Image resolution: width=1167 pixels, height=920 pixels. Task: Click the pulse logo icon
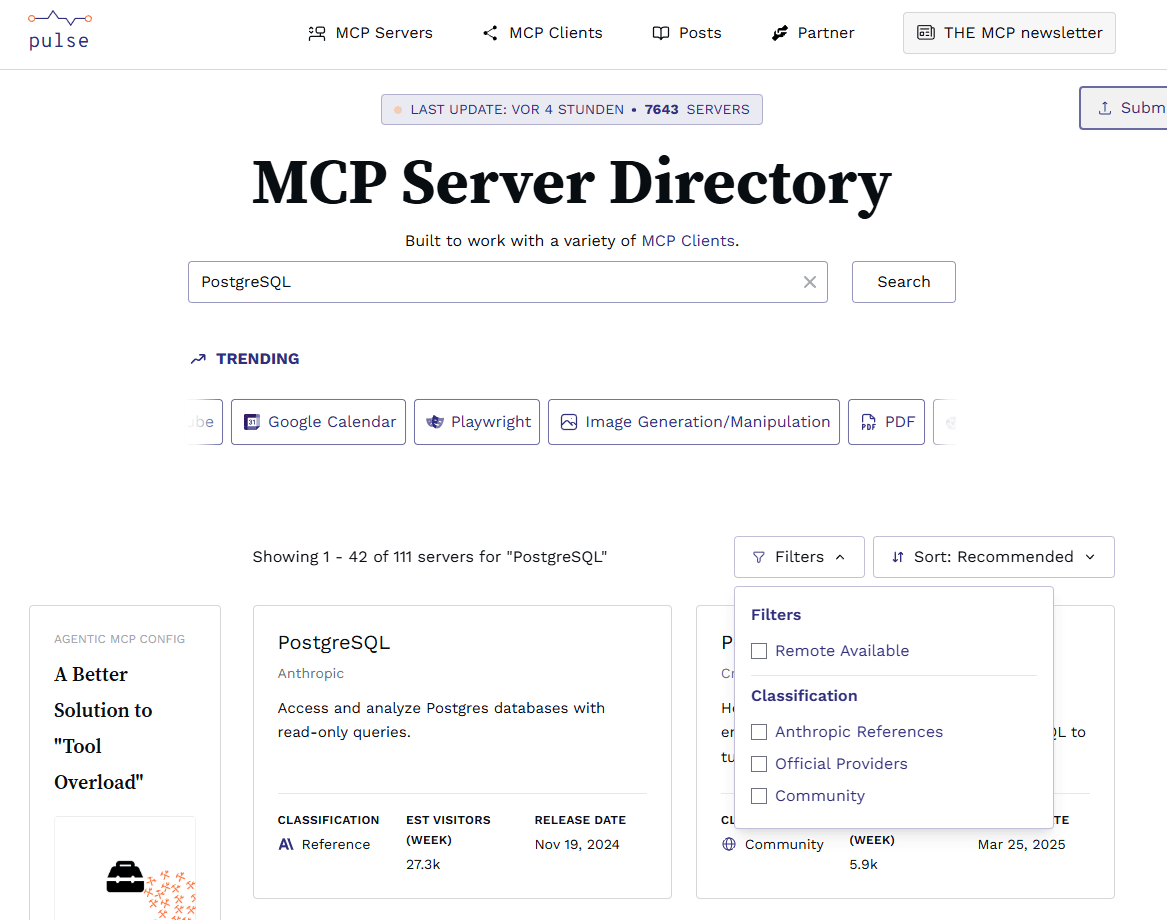tap(57, 17)
